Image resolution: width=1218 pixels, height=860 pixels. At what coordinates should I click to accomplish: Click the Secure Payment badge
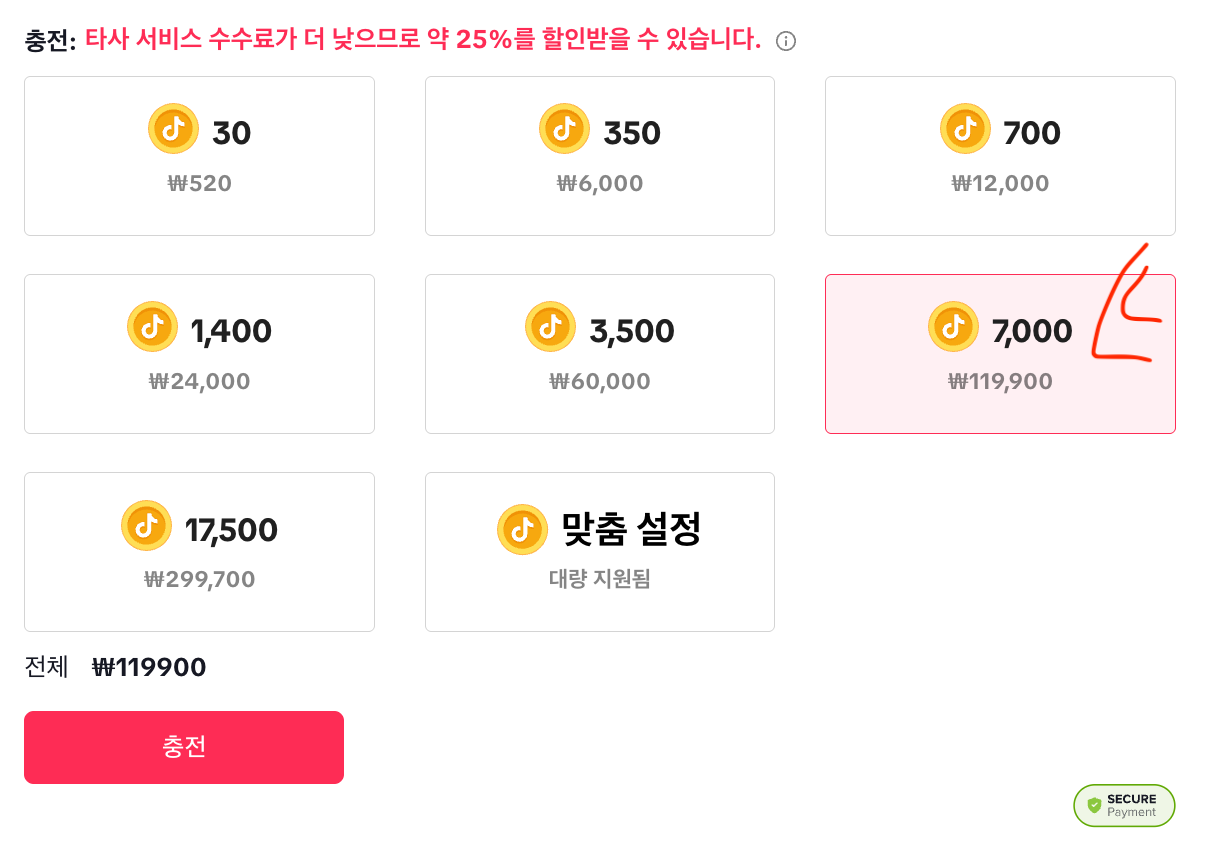point(1124,805)
